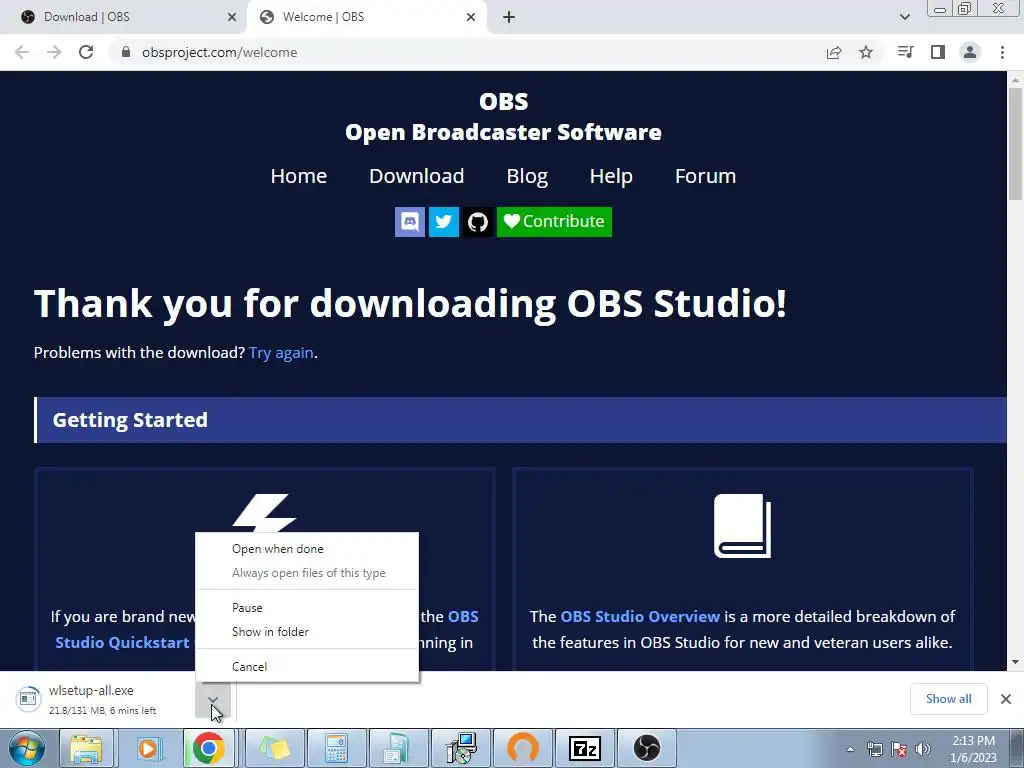The width and height of the screenshot is (1024, 768).
Task: Show hidden tray icons arrow
Action: click(850, 750)
